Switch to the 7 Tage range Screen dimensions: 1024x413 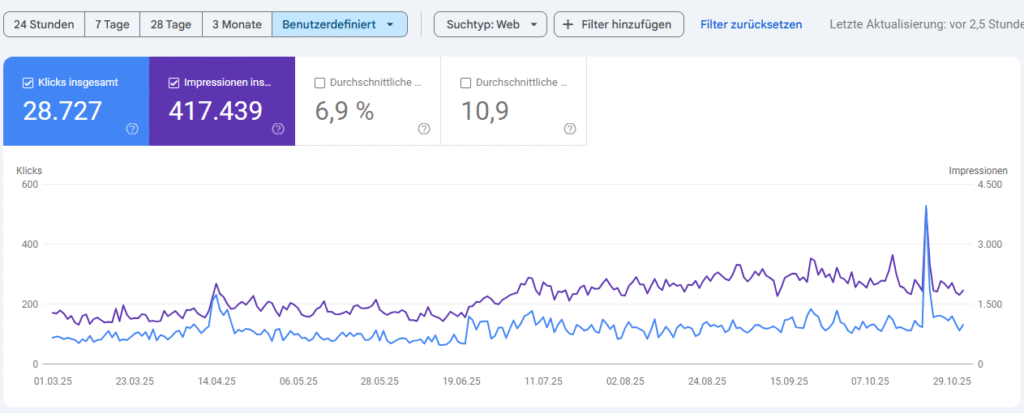111,24
